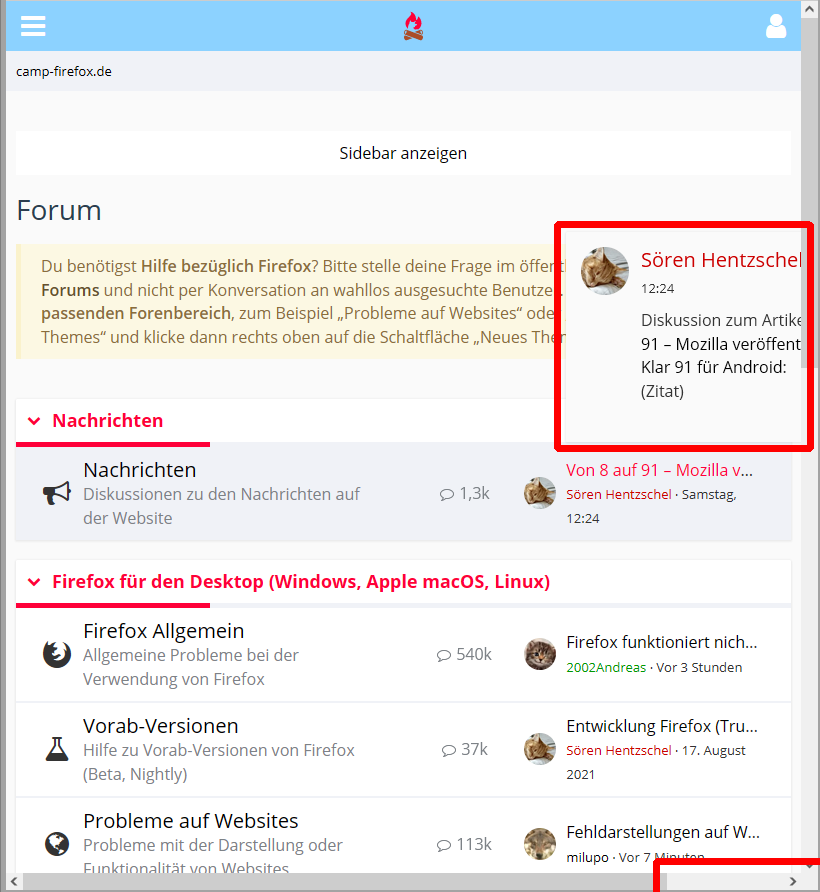This screenshot has width=820, height=892.
Task: Collapse the Nachrichten category chevron
Action: tap(34, 421)
